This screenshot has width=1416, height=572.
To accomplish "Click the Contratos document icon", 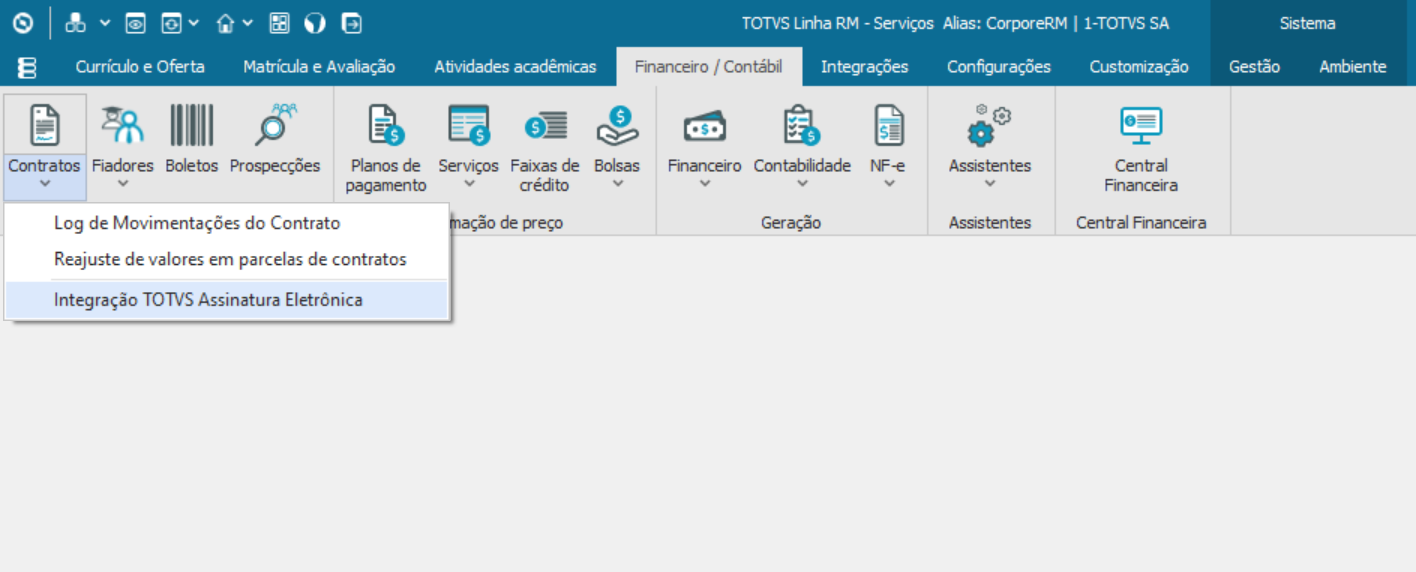I will 45,126.
